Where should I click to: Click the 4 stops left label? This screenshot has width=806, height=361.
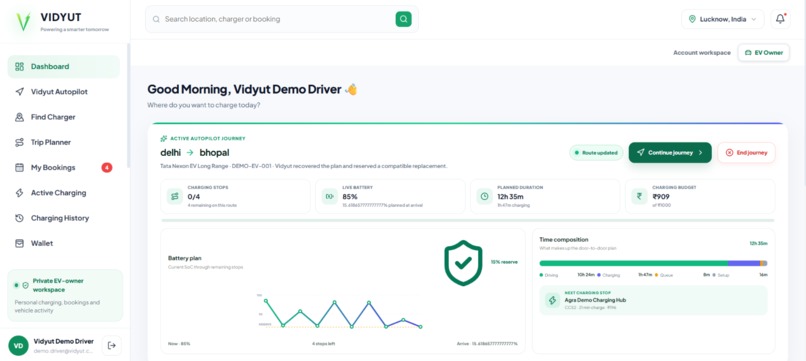tap(323, 344)
